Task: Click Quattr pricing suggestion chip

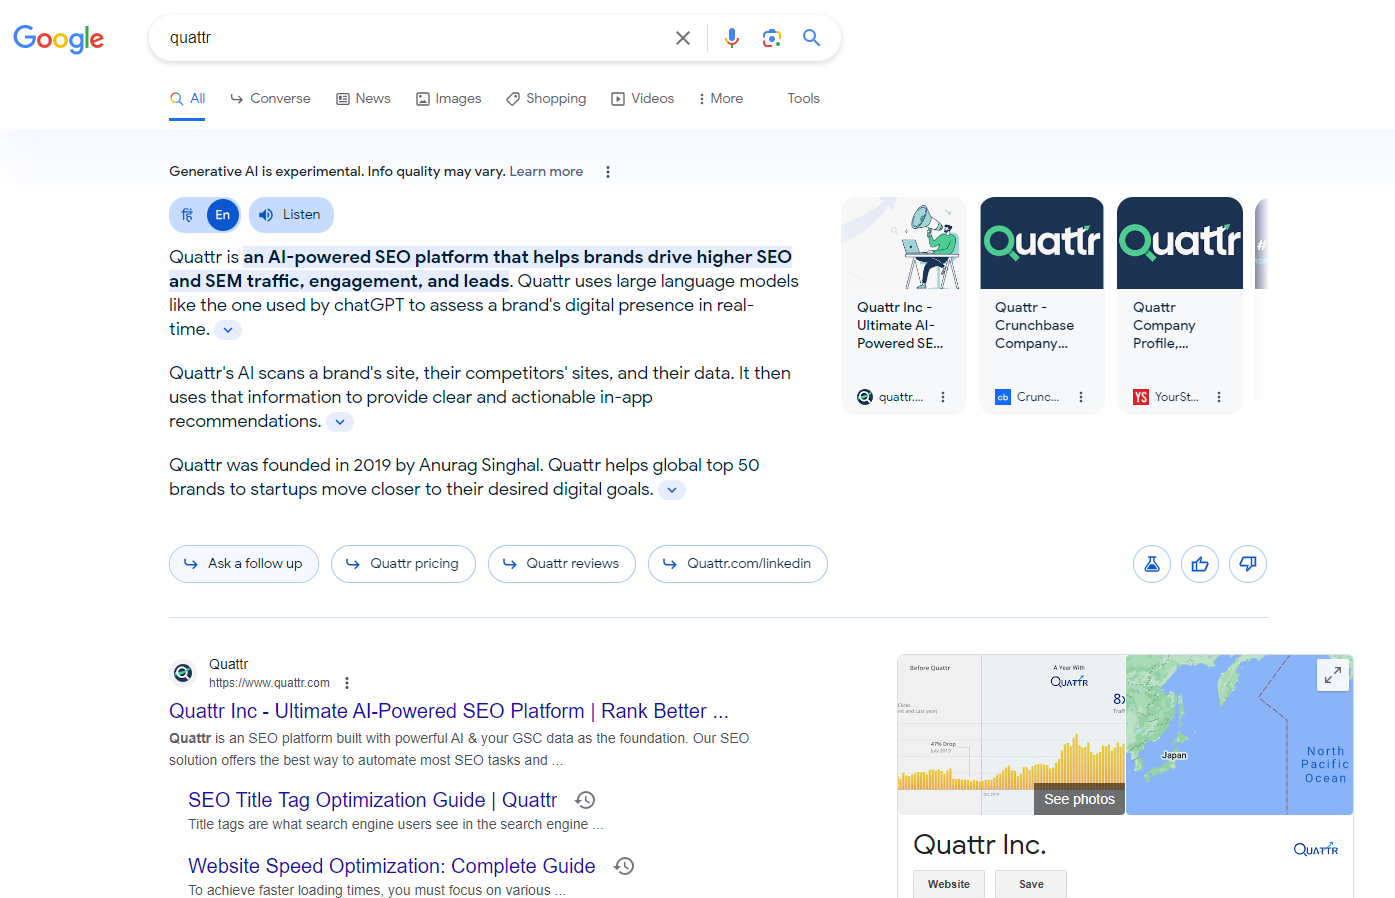Action: [x=403, y=564]
